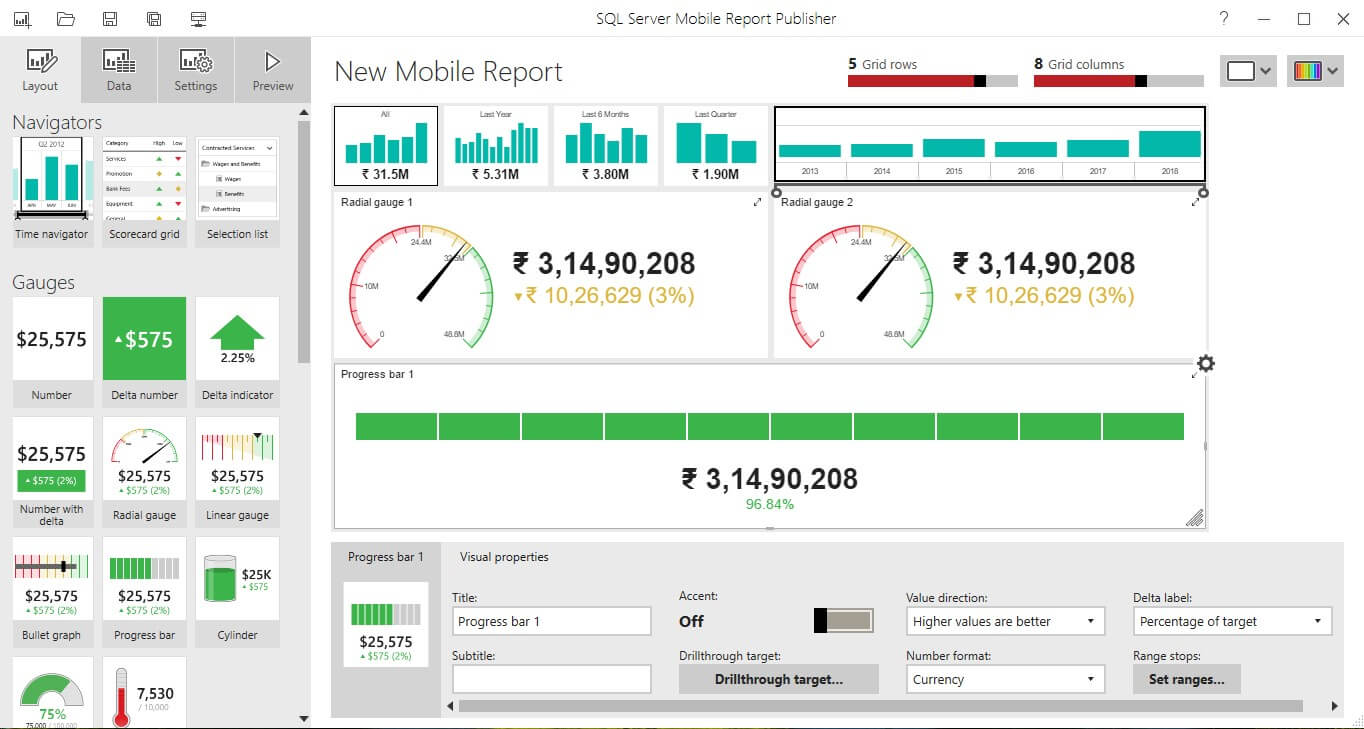
Task: Expand Radial gauge 1 to full view
Action: coord(757,203)
